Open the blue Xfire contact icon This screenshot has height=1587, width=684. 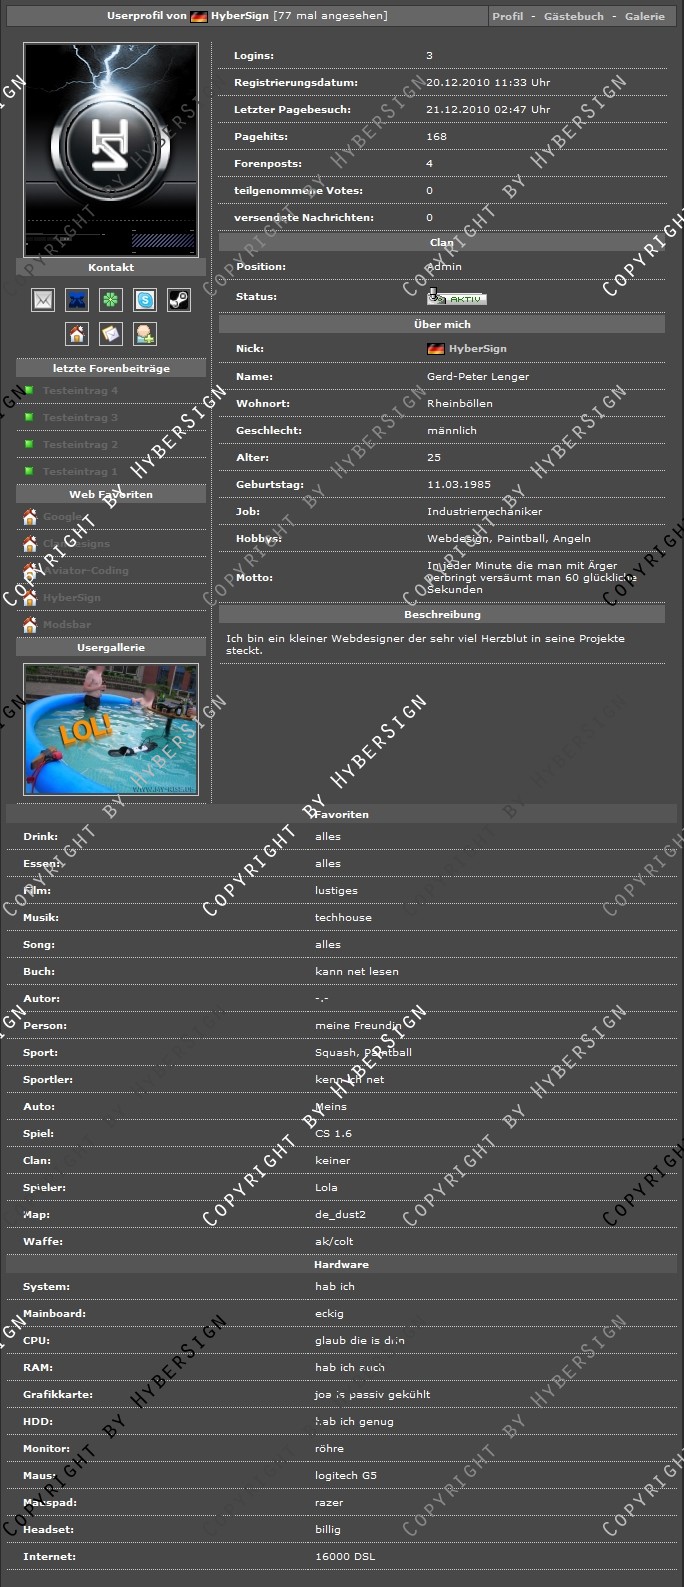[77, 300]
